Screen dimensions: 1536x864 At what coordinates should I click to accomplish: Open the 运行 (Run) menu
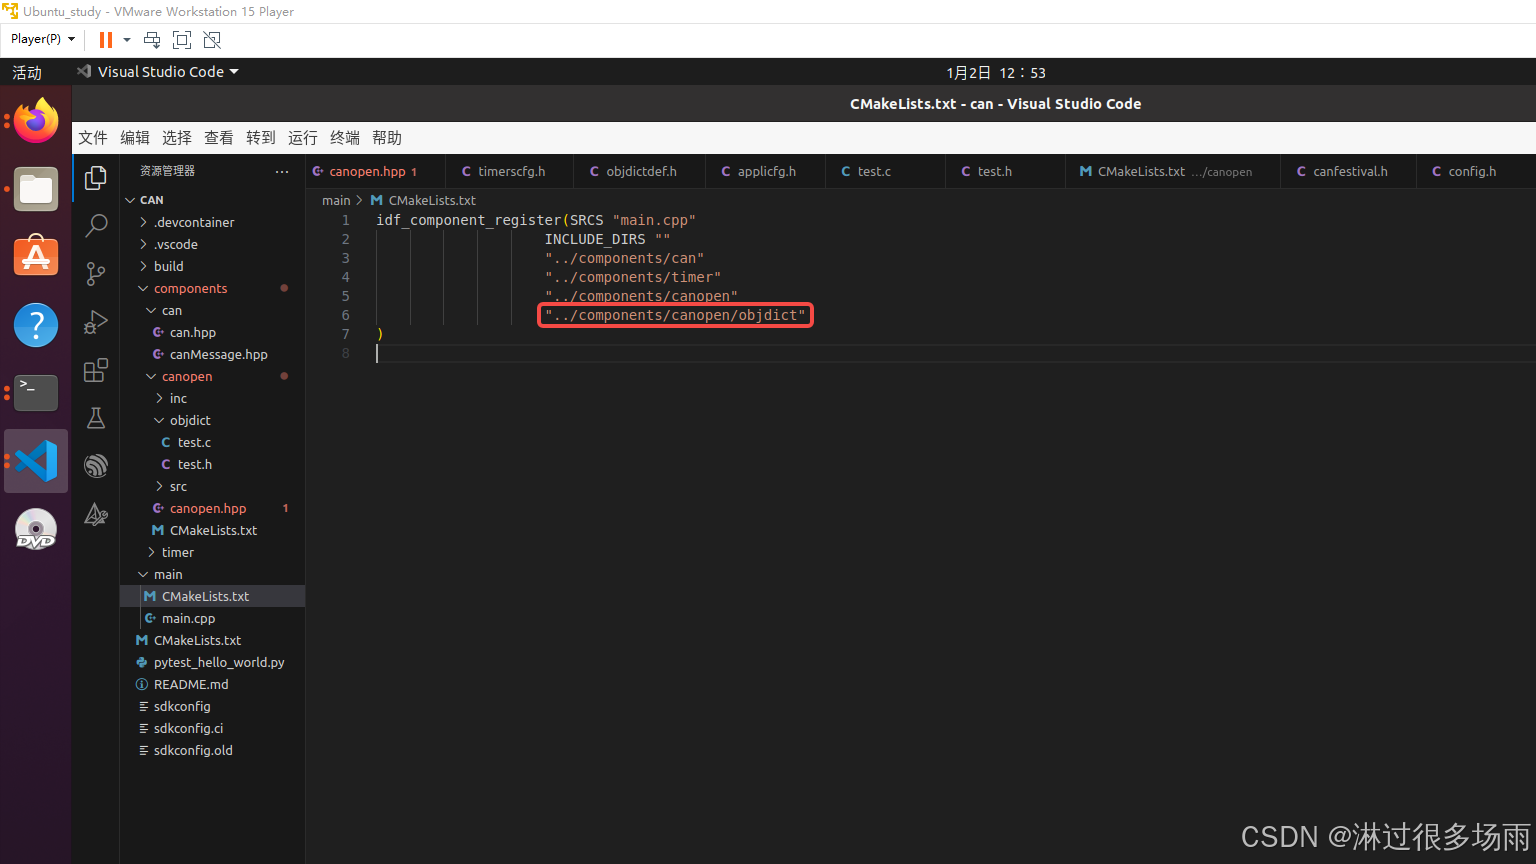coord(303,138)
